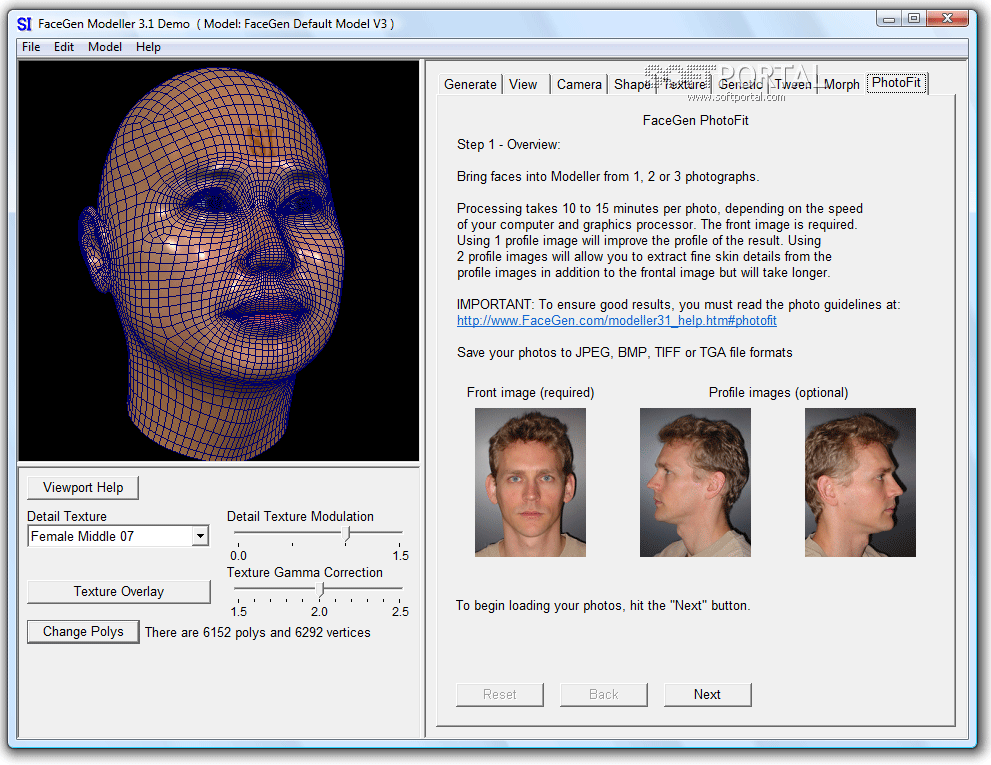Switch to the Shape tab
Screen dimensions: 991x765
point(632,84)
